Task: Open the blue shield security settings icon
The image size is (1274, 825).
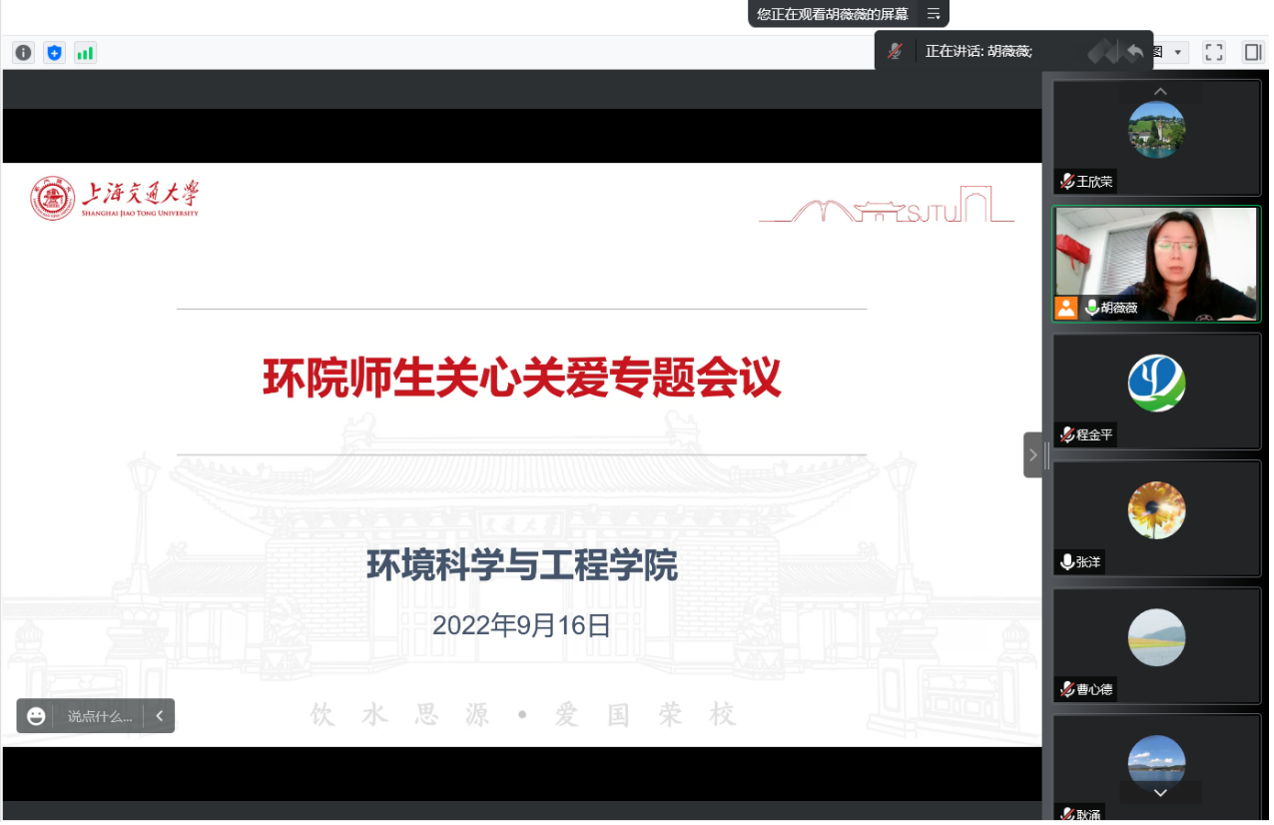Action: click(x=54, y=52)
